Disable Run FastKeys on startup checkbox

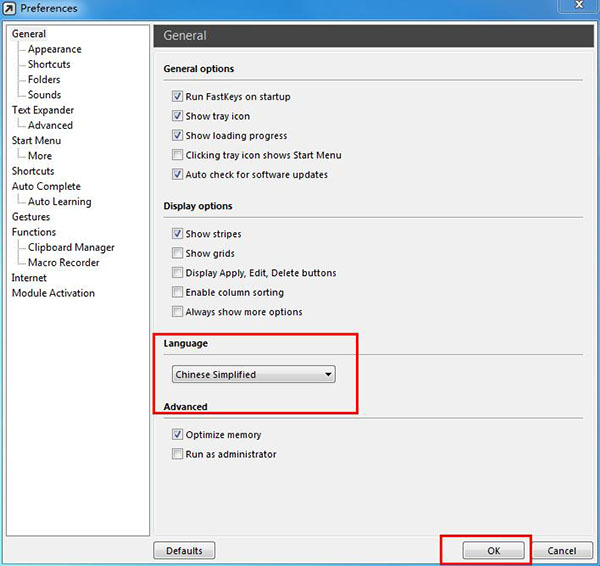coord(178,97)
